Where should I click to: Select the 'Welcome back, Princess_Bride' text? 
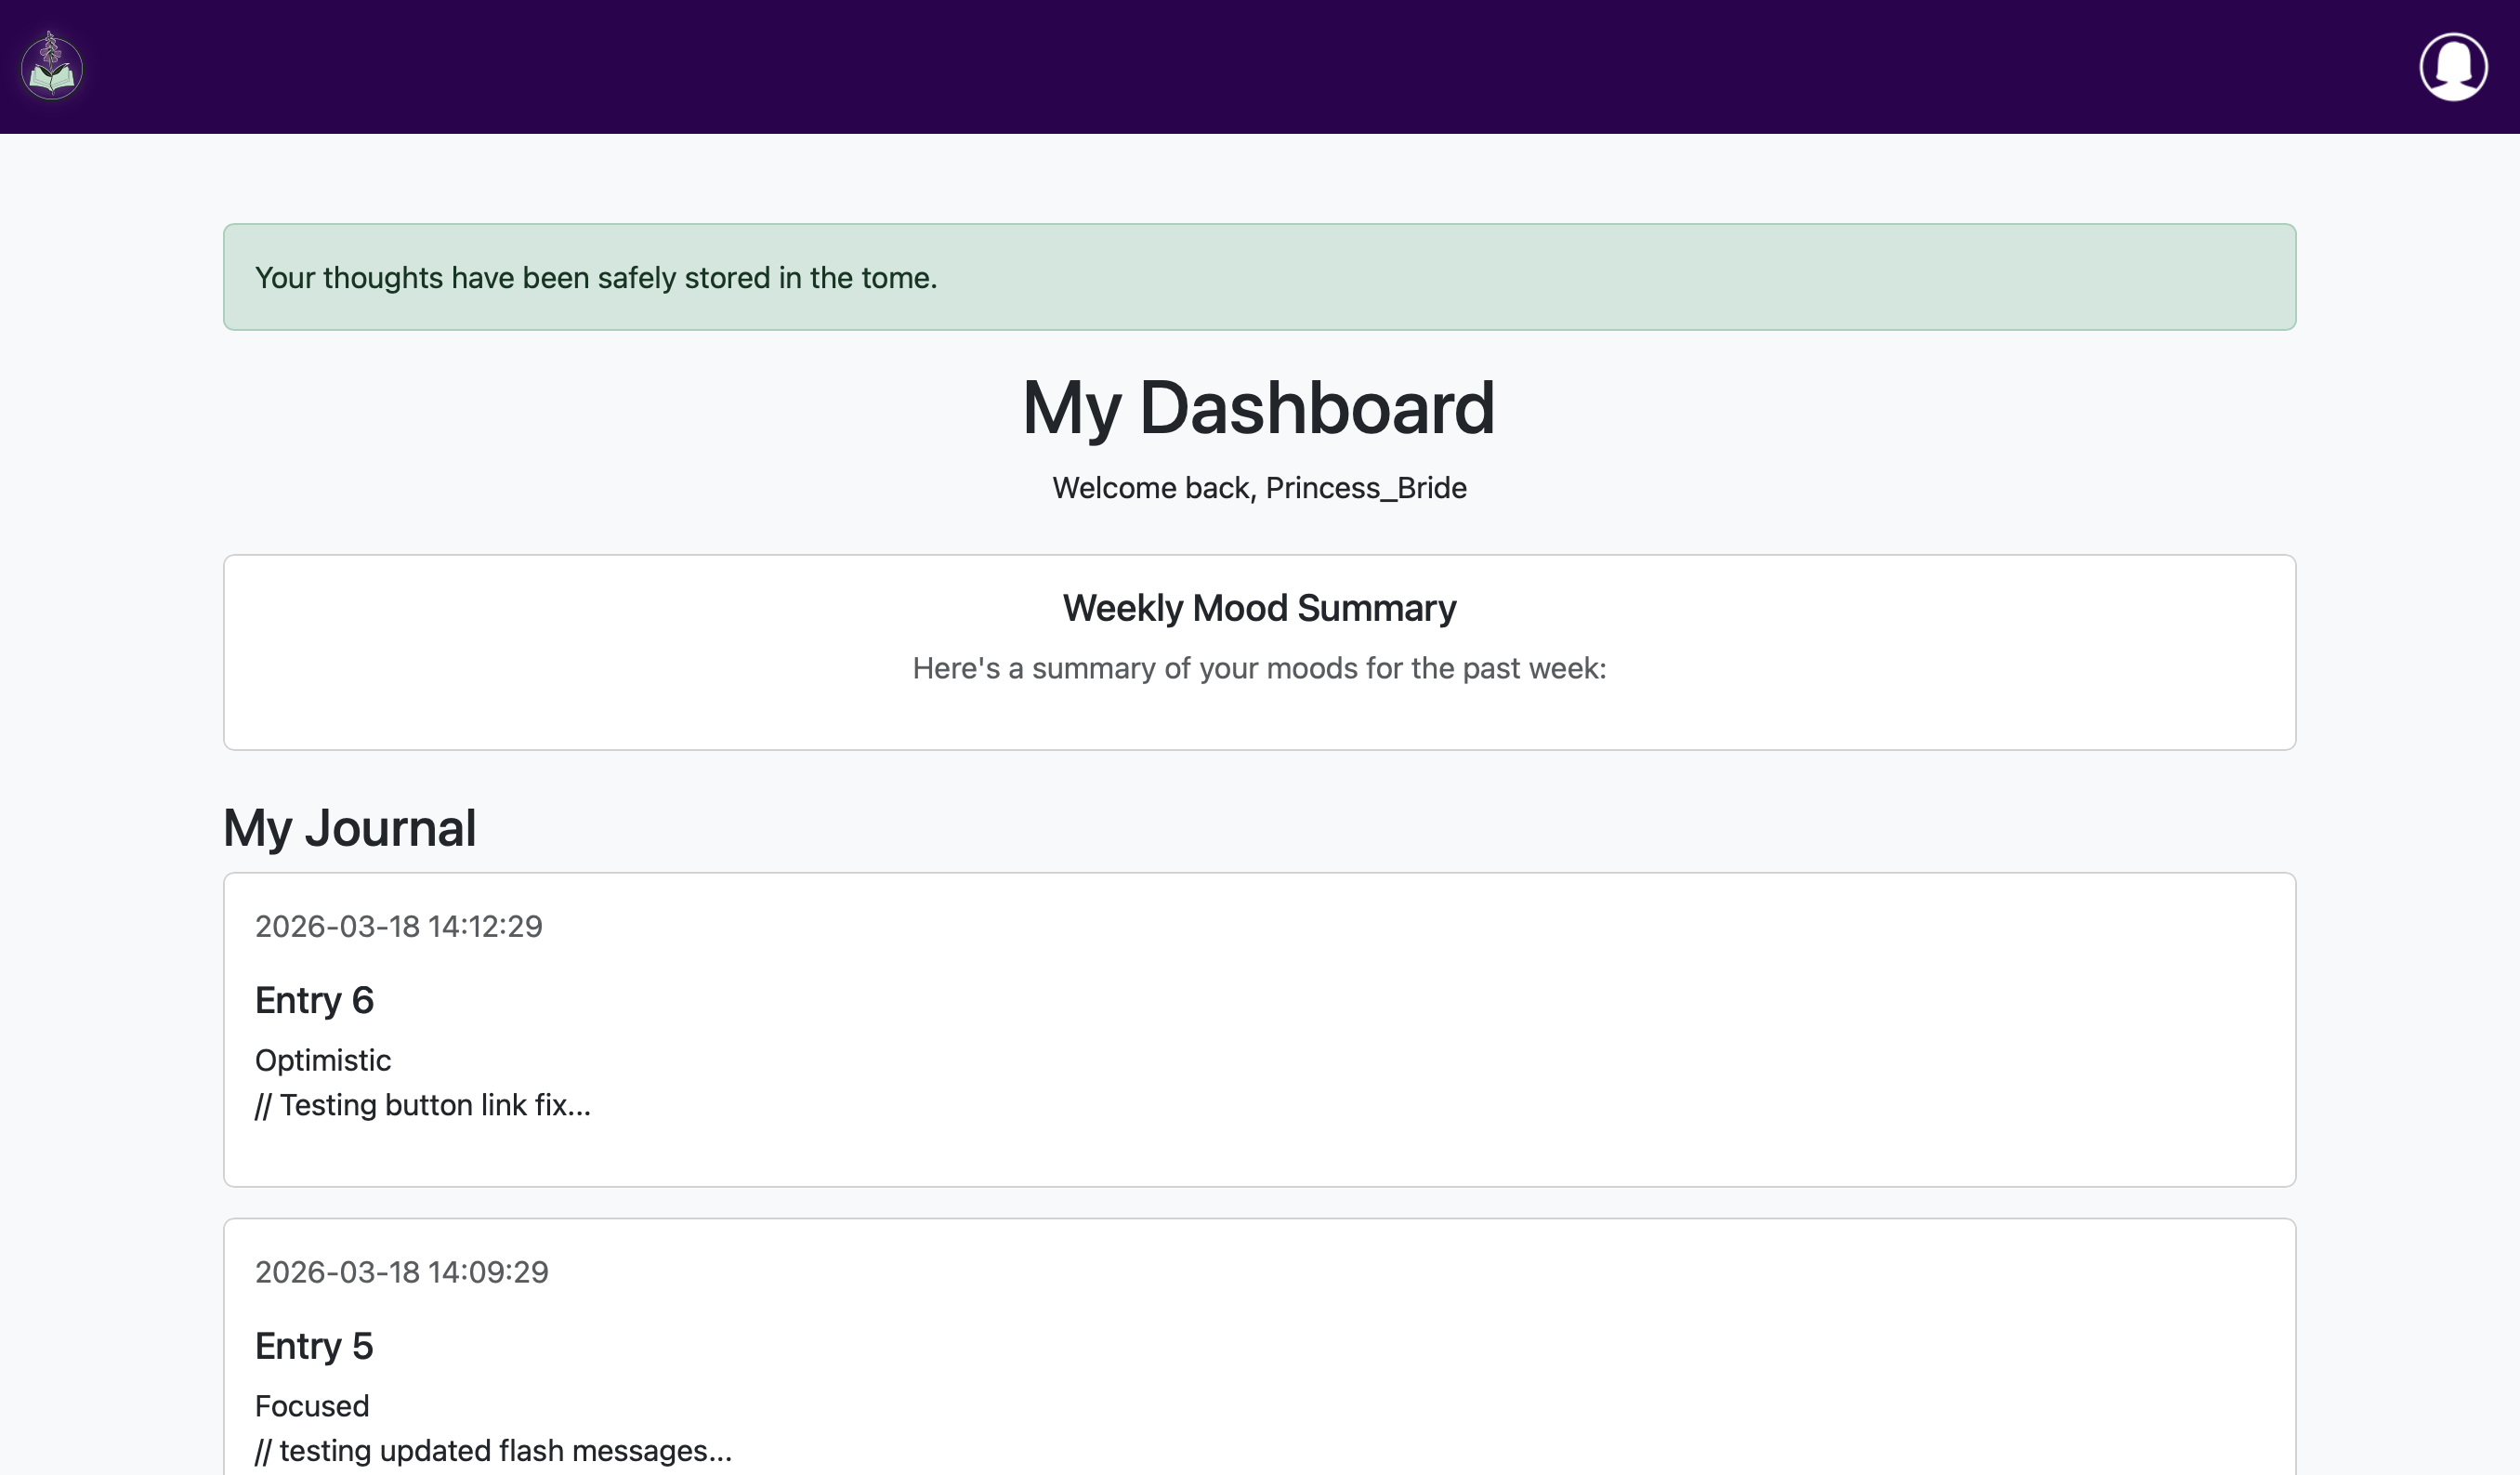click(x=1259, y=488)
